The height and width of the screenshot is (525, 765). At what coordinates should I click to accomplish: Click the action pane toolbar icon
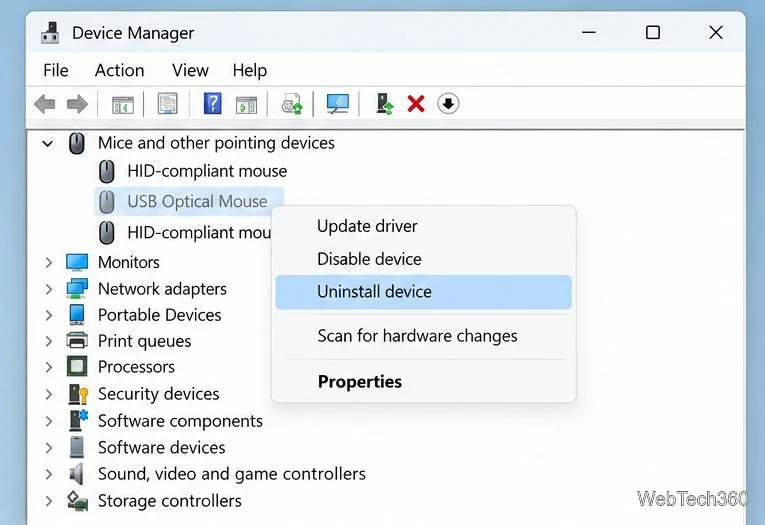(246, 104)
